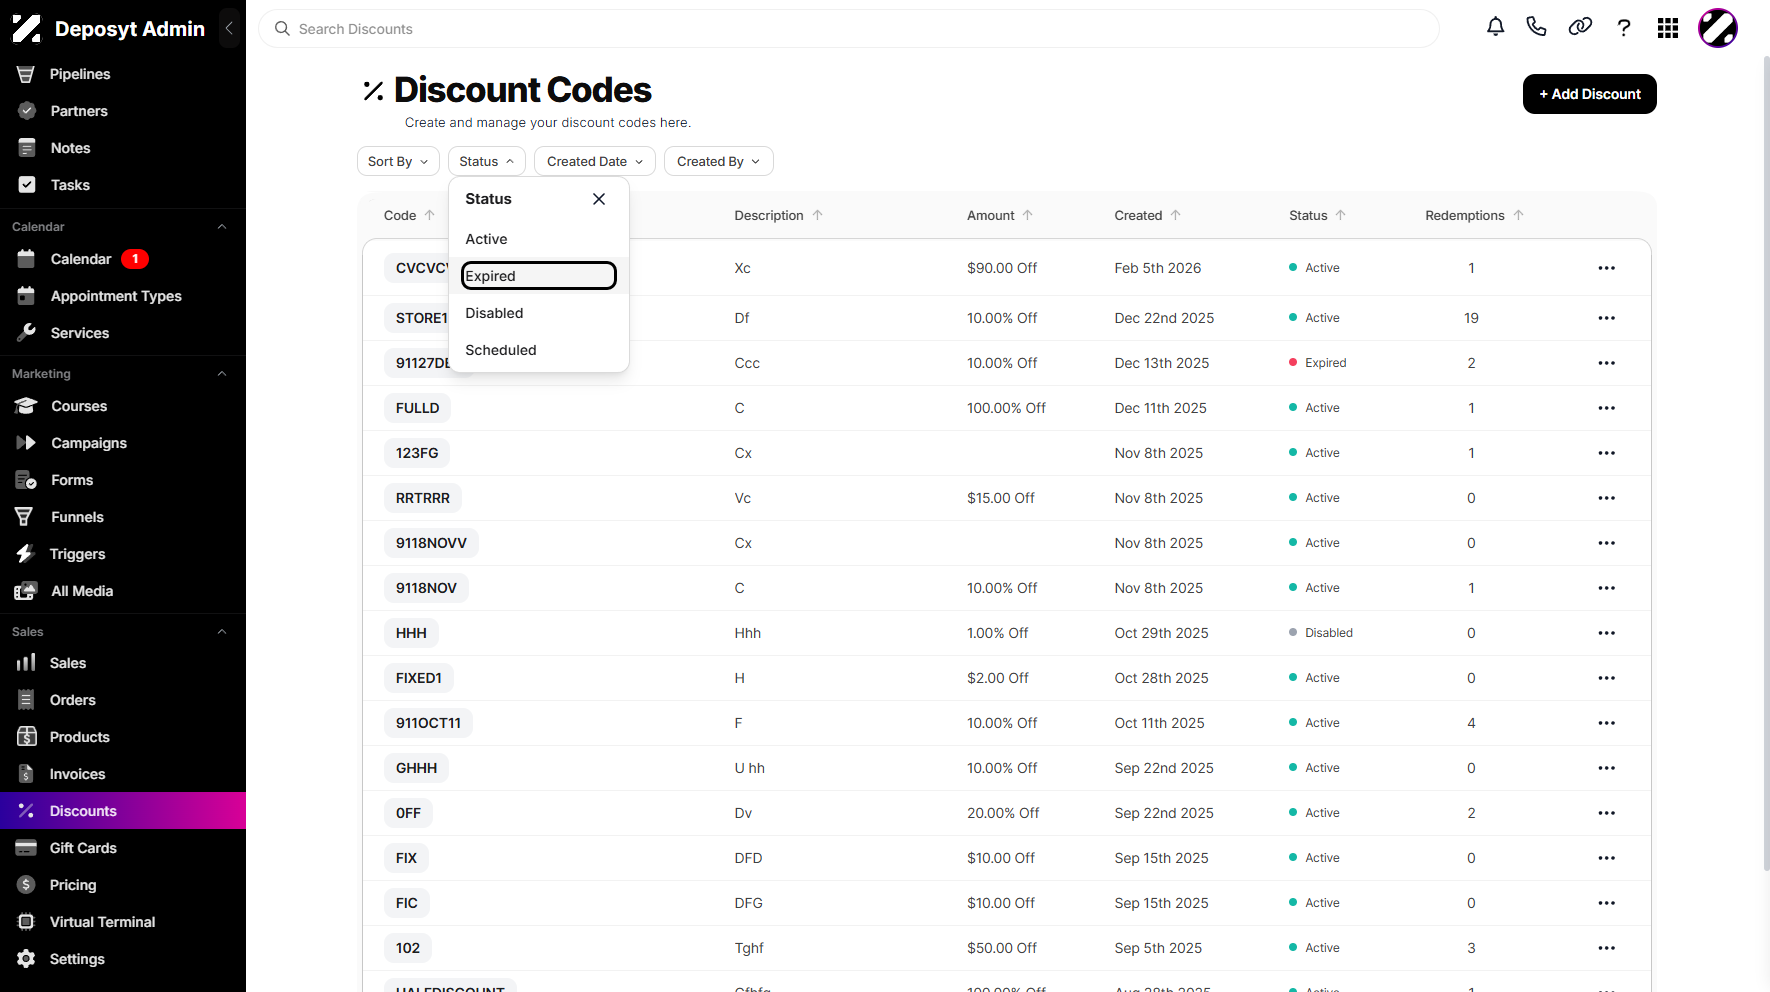1770x992 pixels.
Task: Click the 9118NOVV code chip
Action: coord(431,543)
